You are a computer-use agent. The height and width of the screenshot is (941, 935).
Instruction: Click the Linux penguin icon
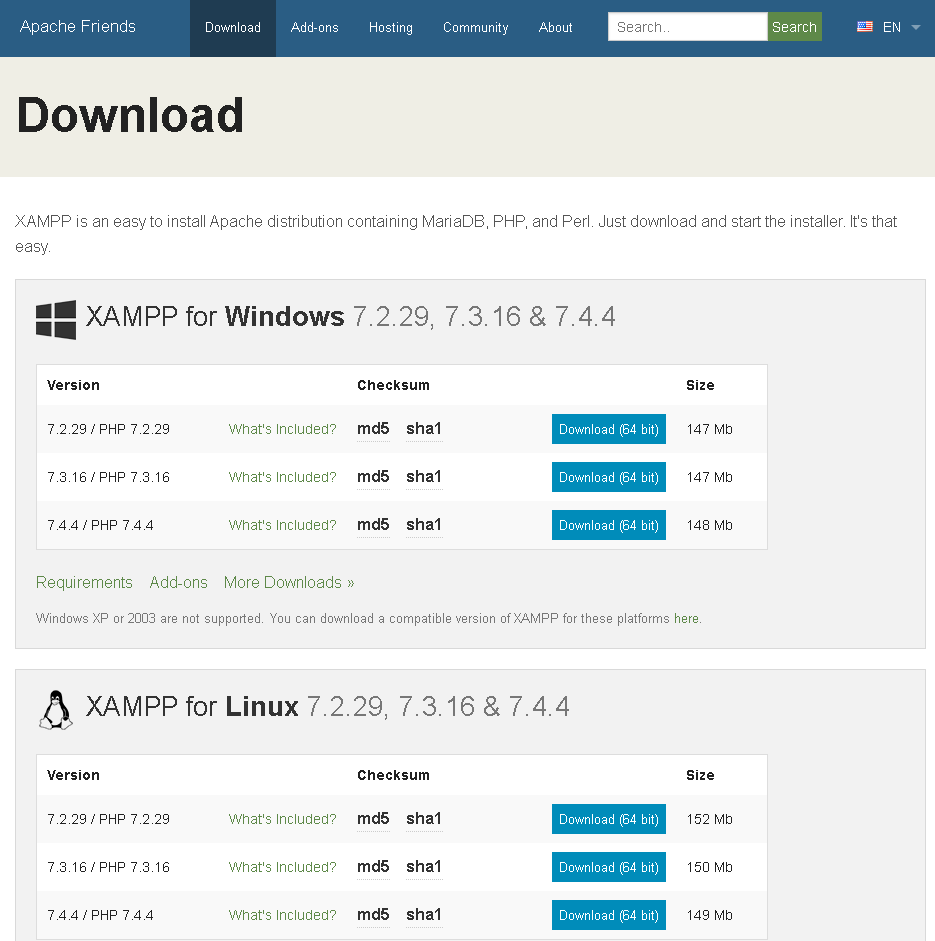pyautogui.click(x=56, y=710)
